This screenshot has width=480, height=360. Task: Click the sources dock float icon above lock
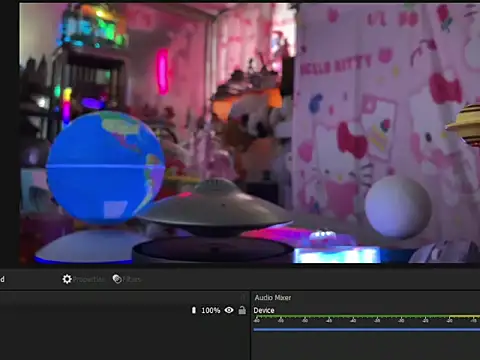pos(243,297)
